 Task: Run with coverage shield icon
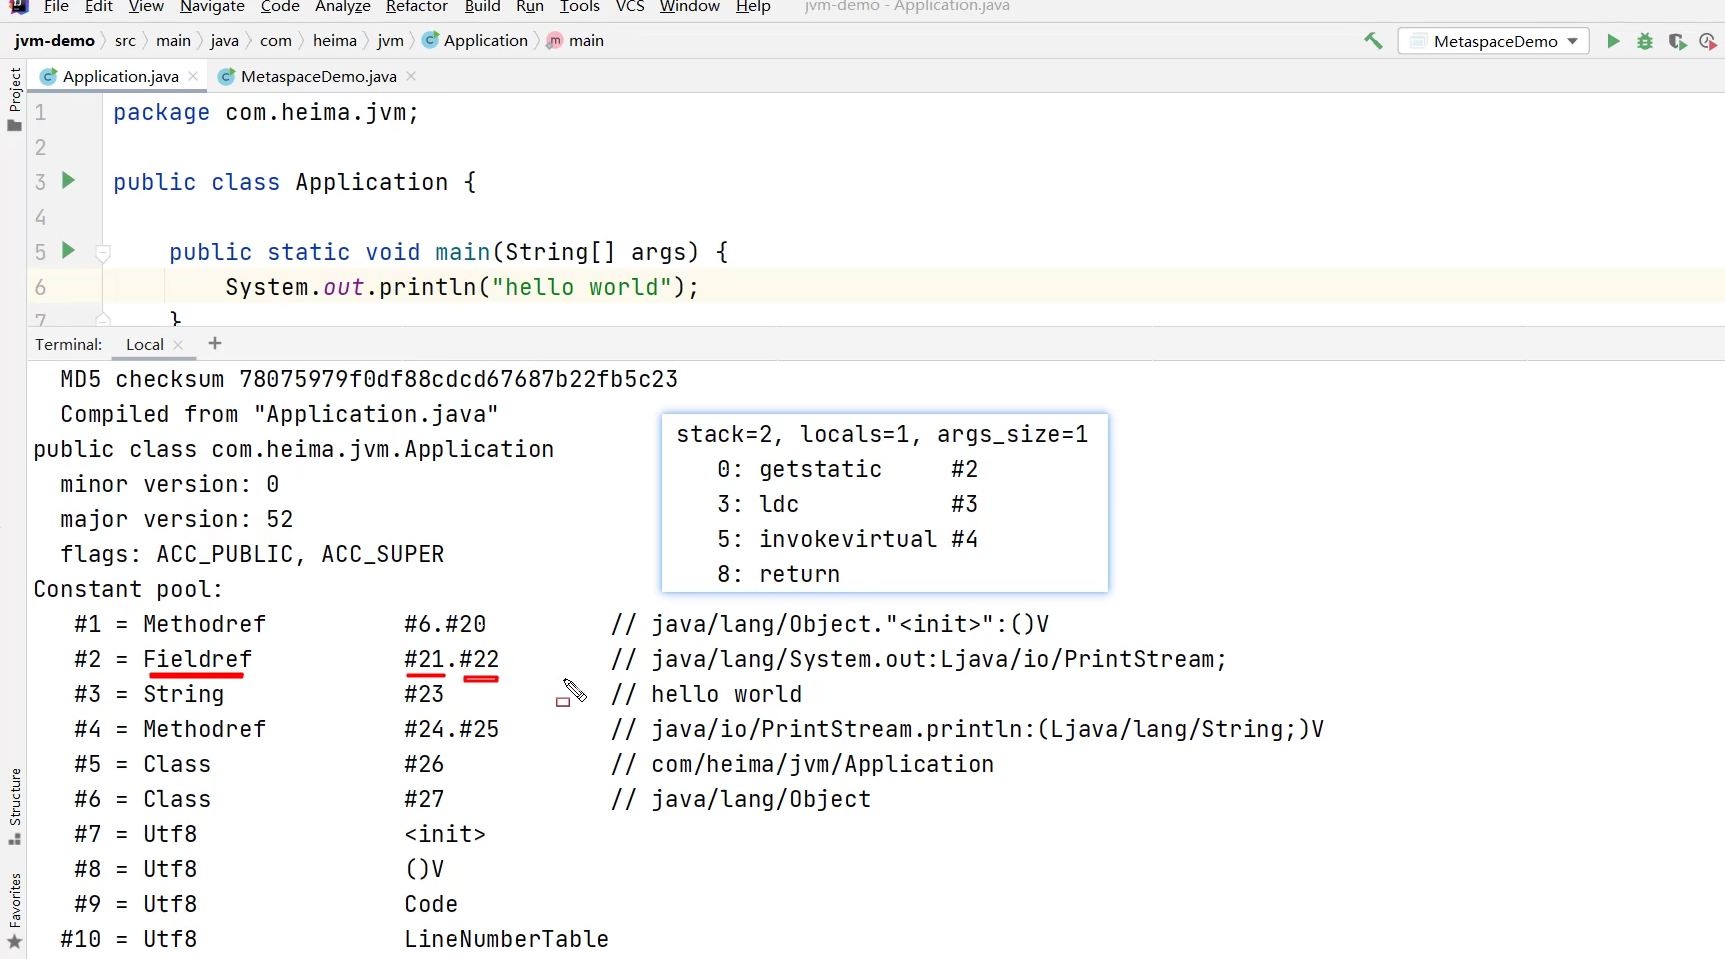1677,41
